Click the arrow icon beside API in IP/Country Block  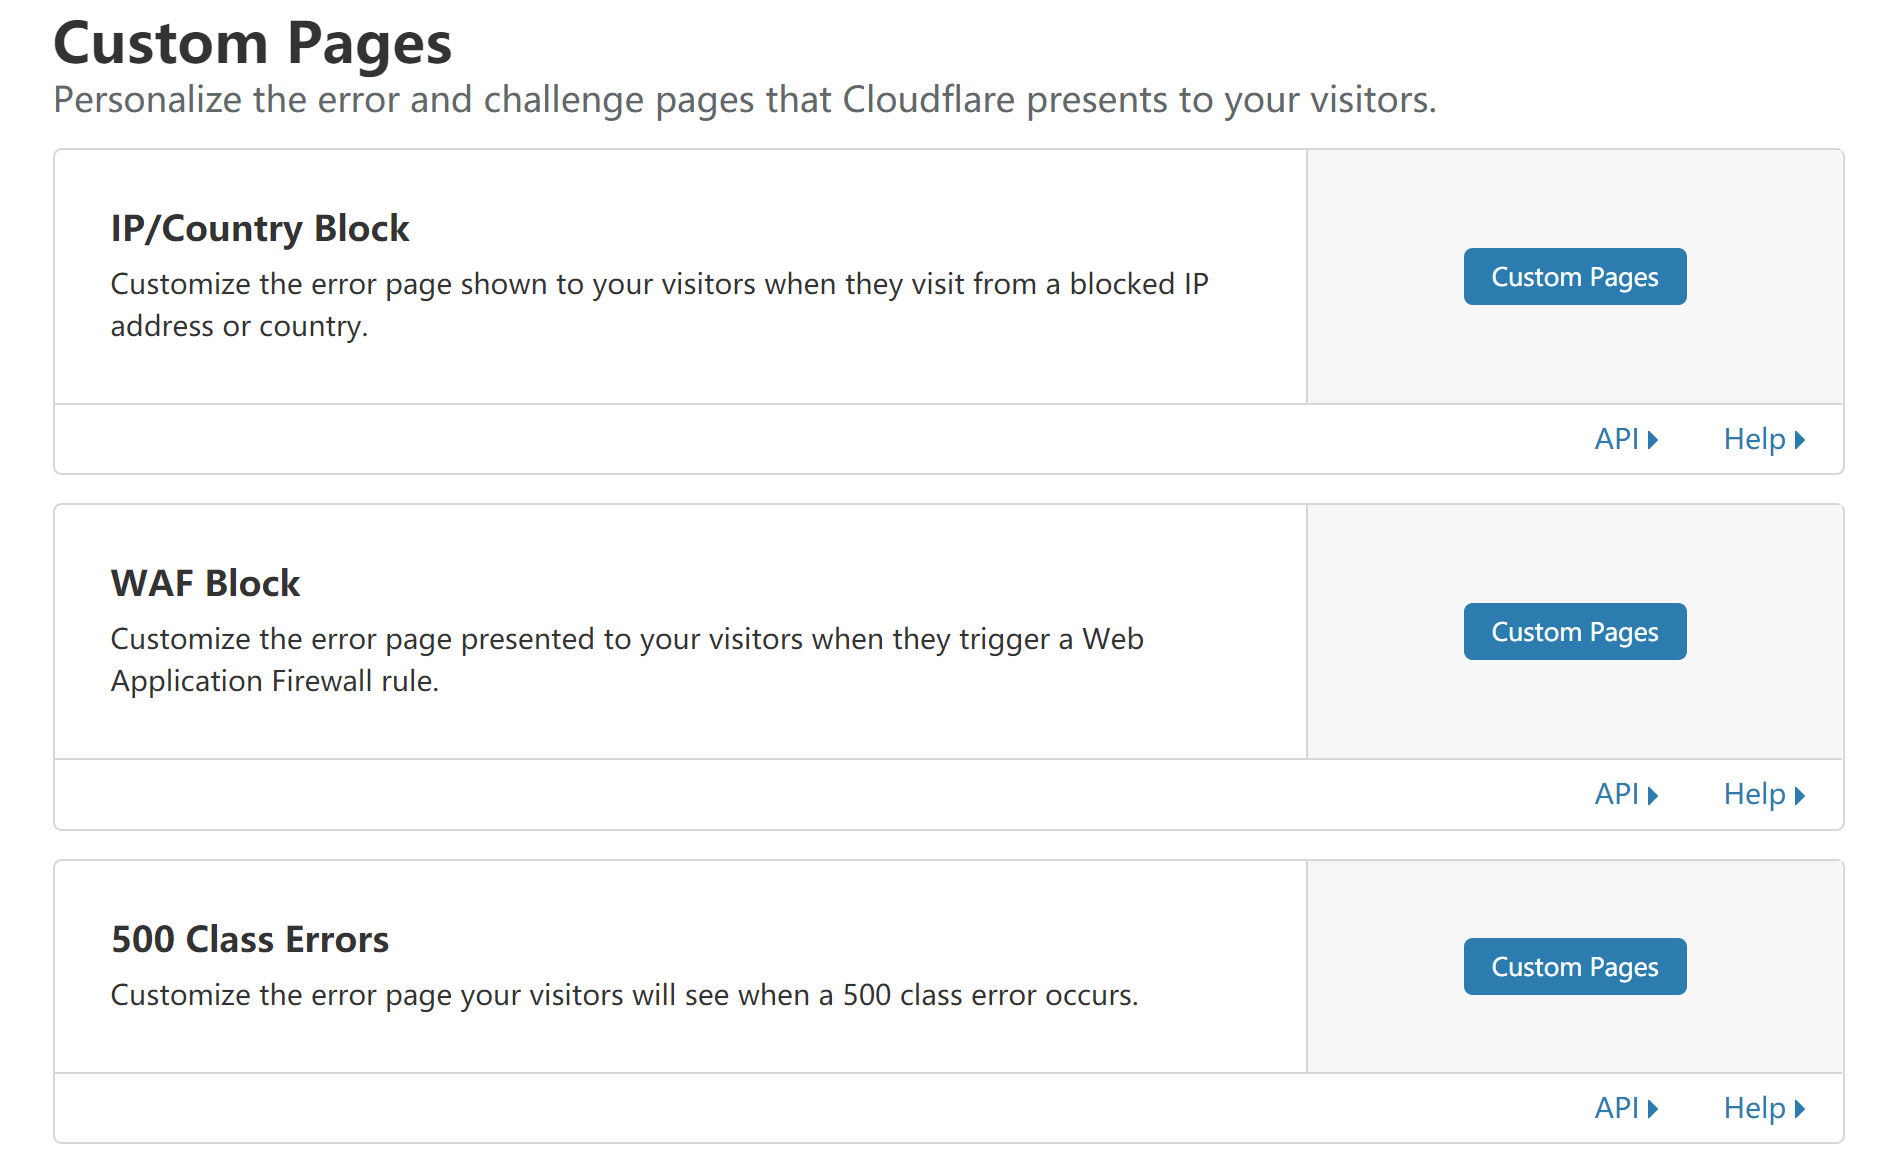click(x=1653, y=440)
